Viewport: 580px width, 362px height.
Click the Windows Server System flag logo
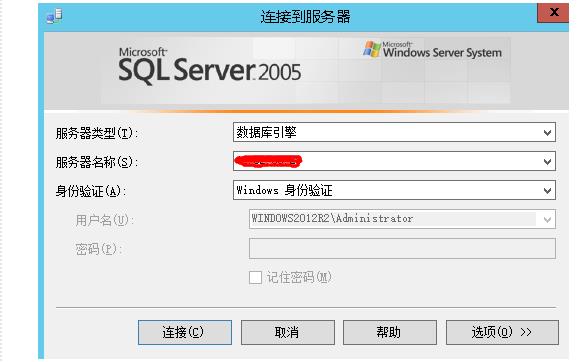372,49
